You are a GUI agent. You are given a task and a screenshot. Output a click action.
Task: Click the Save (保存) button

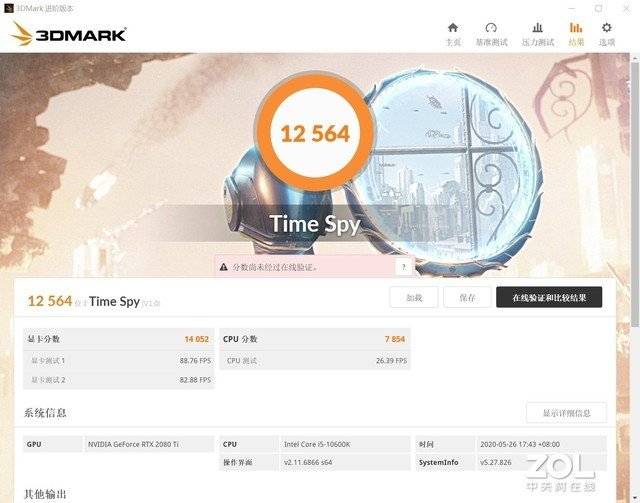coord(467,298)
